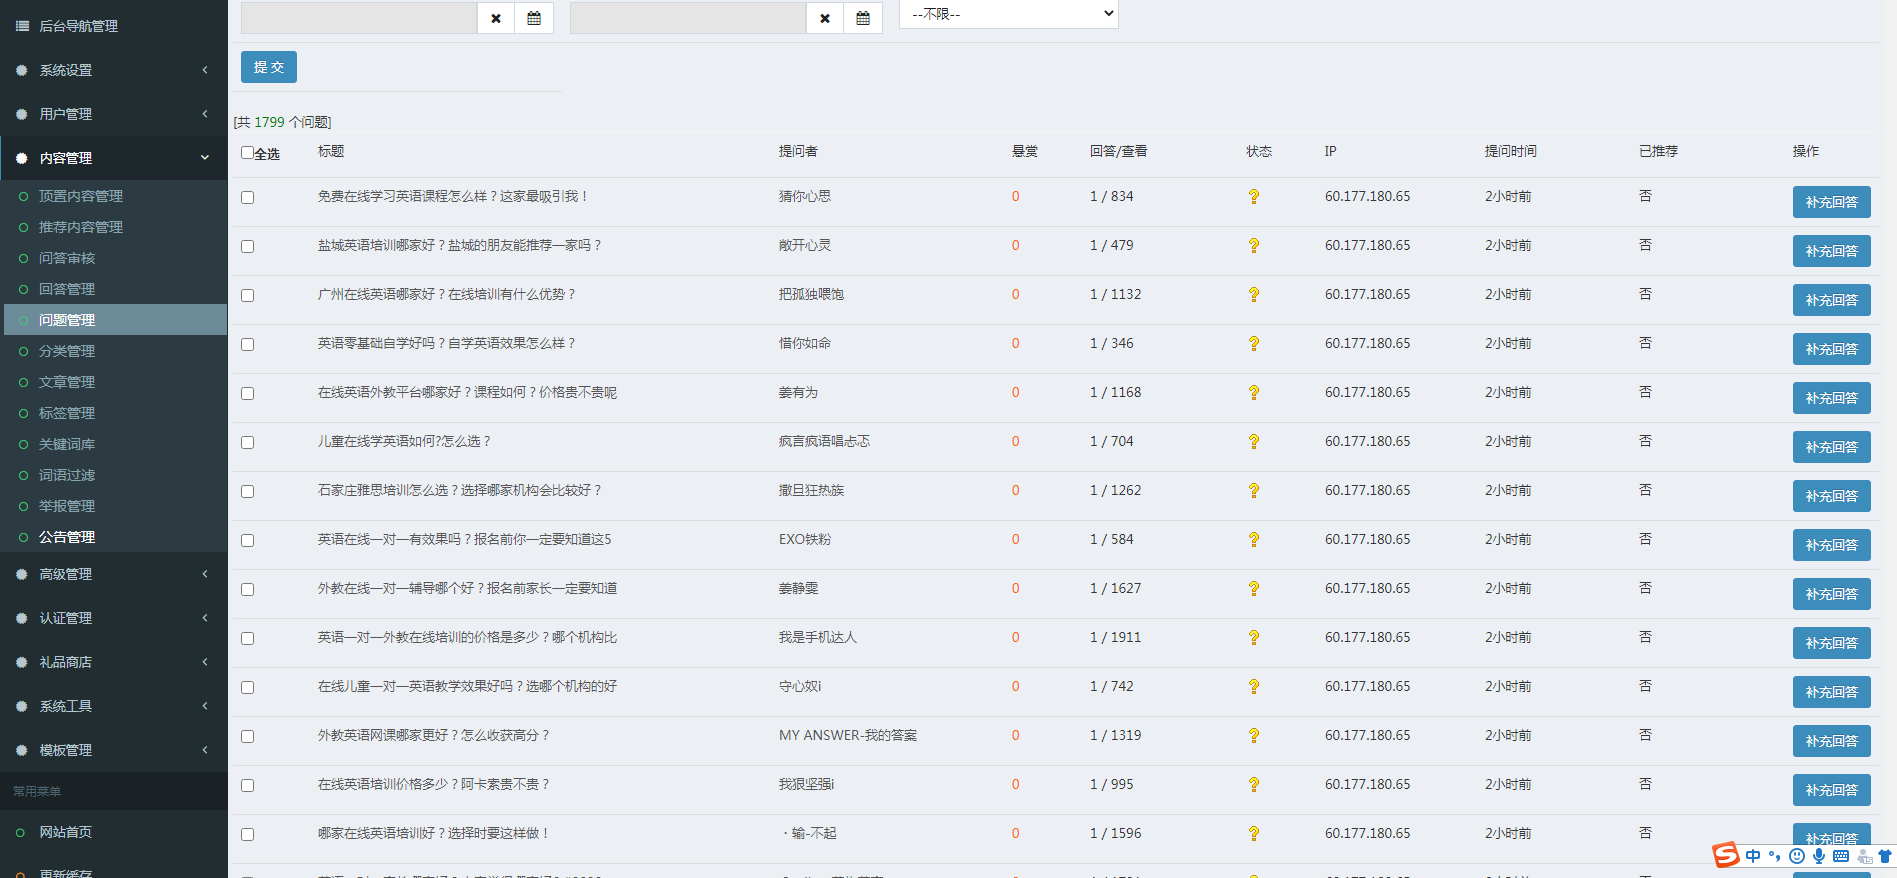
Task: Clear the second date field with X icon
Action: (x=825, y=18)
